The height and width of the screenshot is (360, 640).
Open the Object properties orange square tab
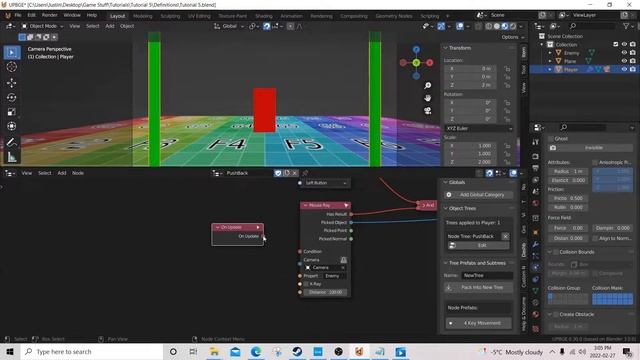pos(536,232)
